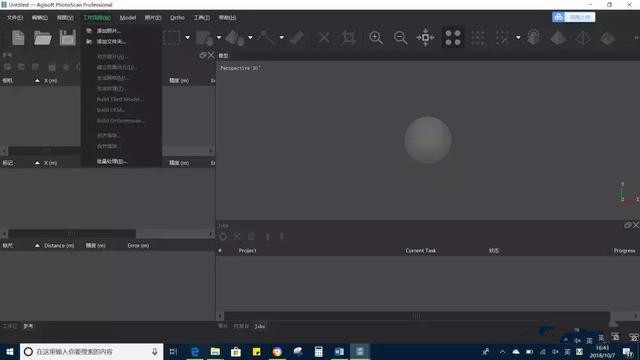Open the 编辑 menu
640x360 pixels.
tap(40, 18)
